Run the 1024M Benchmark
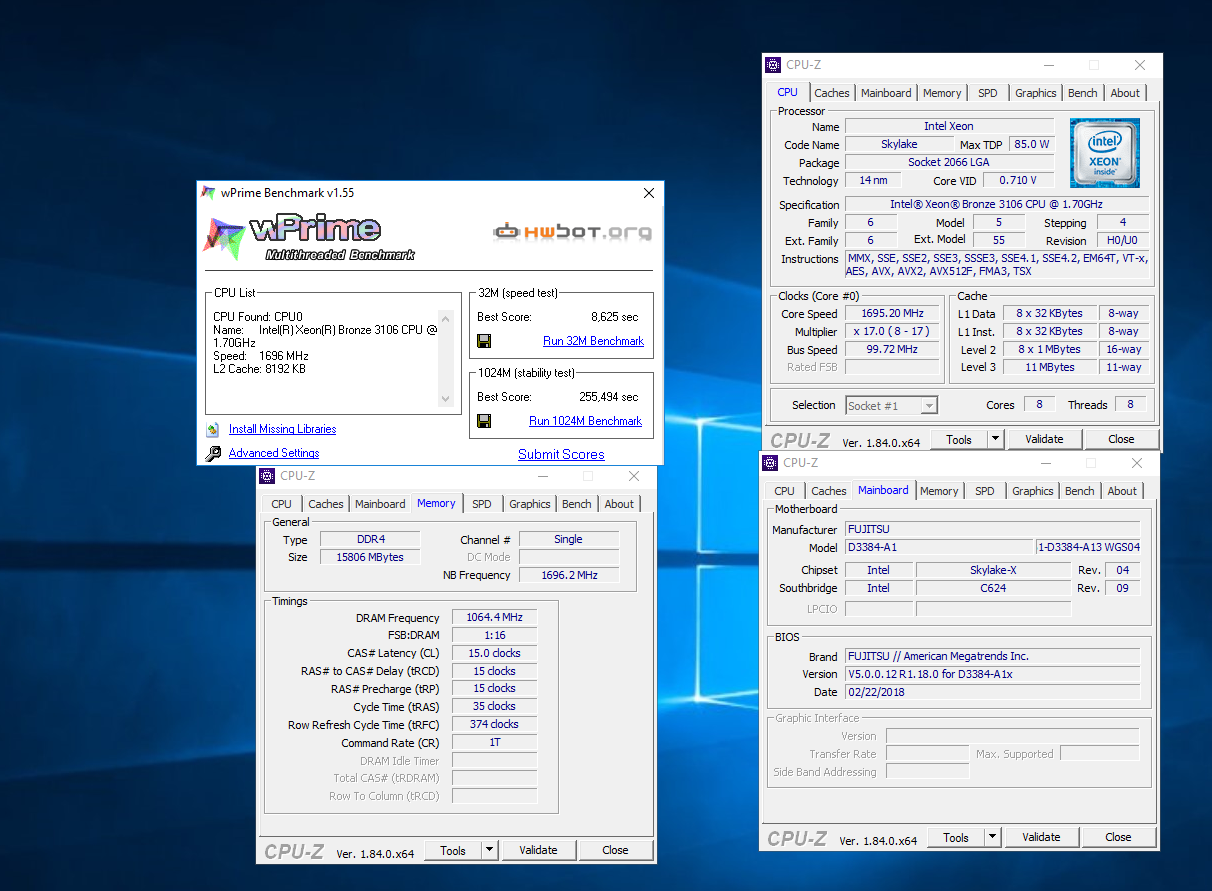 585,421
